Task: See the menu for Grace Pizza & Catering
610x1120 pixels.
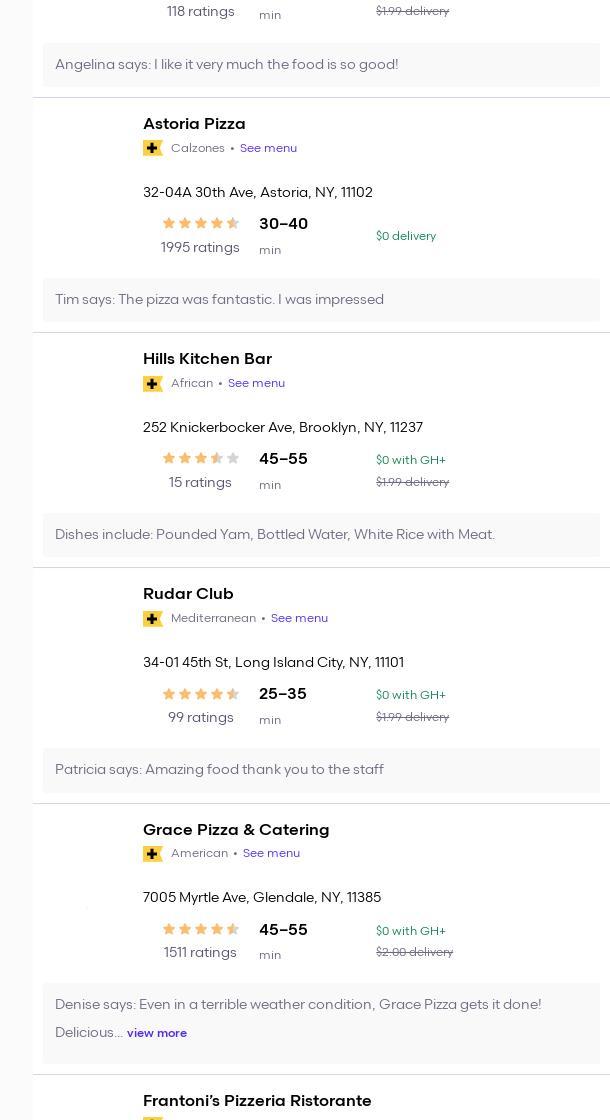Action: point(271,853)
